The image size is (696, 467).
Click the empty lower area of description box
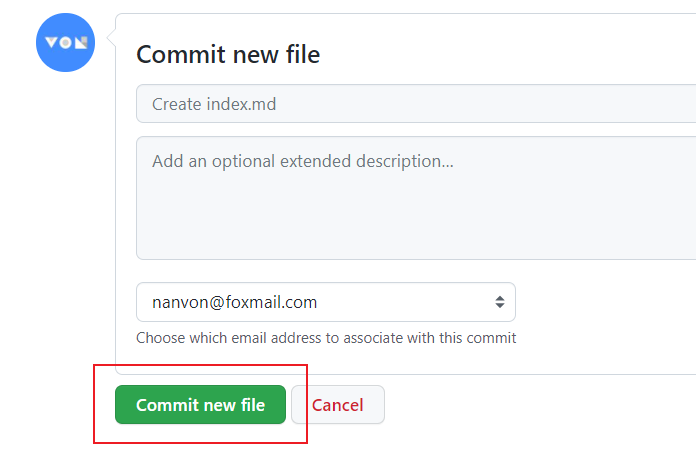tap(416, 222)
